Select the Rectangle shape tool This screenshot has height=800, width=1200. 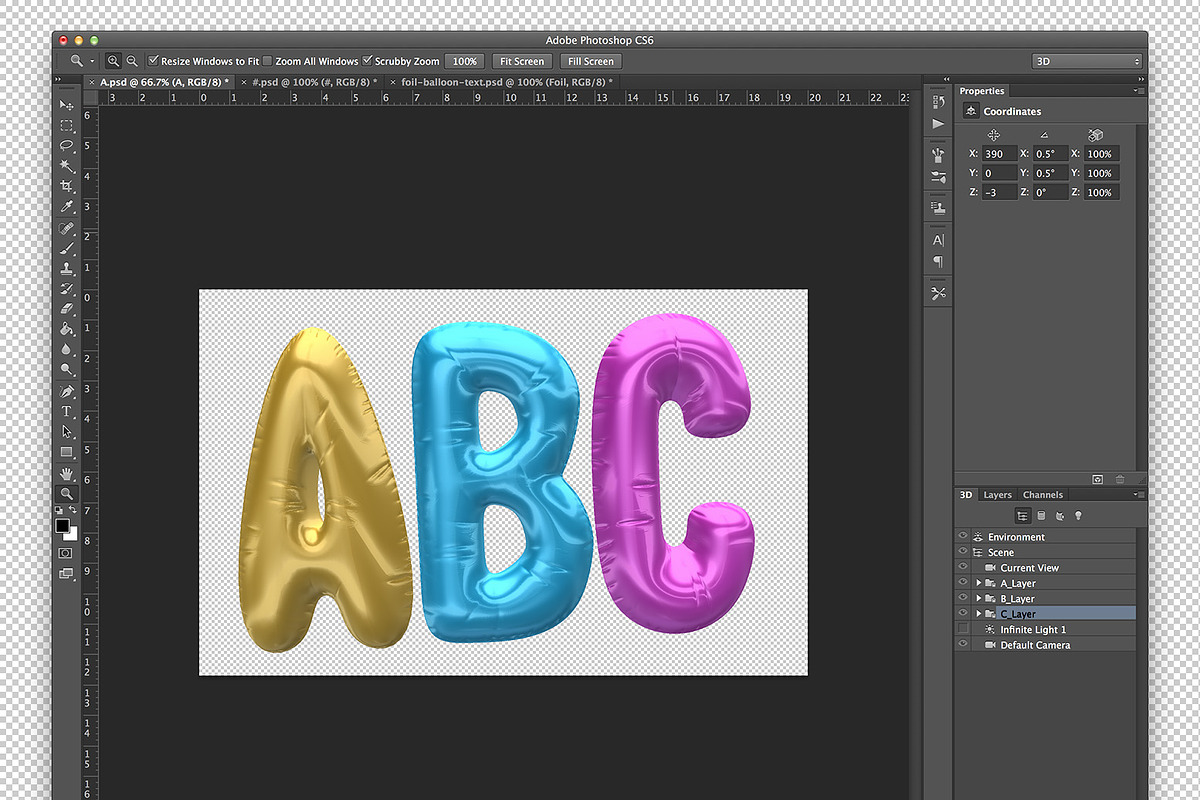[x=67, y=452]
